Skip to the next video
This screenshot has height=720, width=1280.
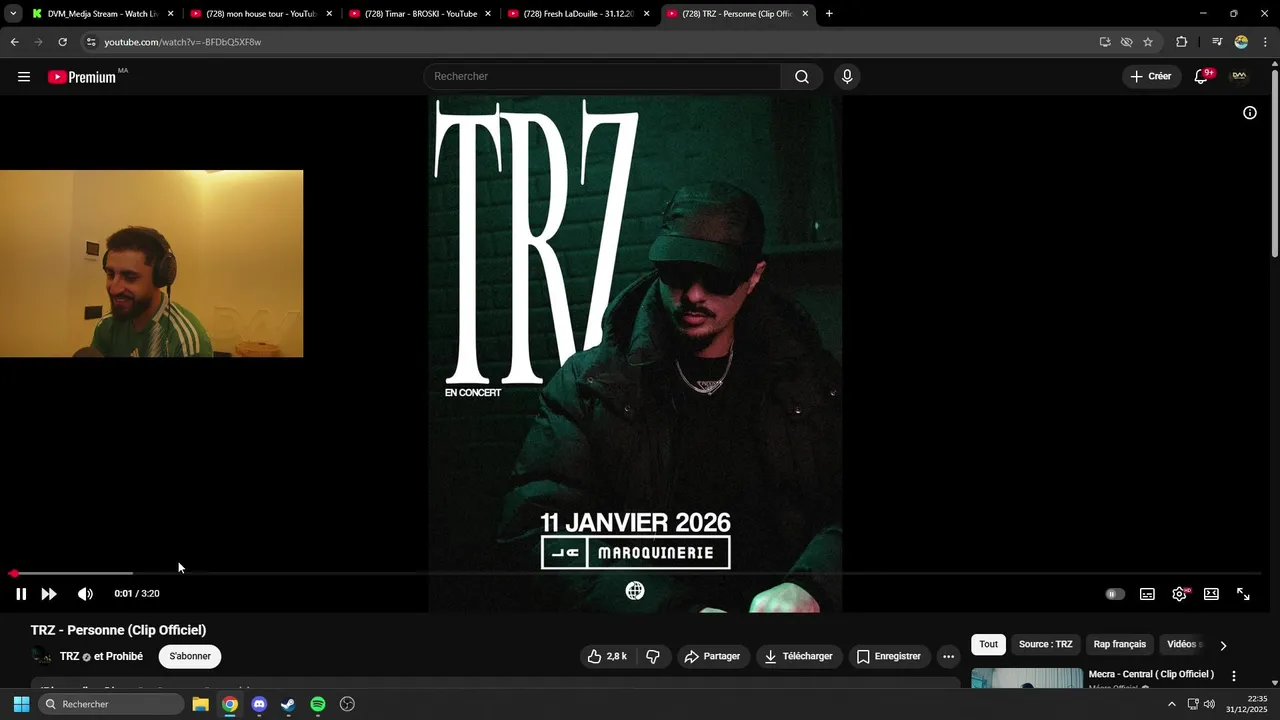[x=49, y=594]
